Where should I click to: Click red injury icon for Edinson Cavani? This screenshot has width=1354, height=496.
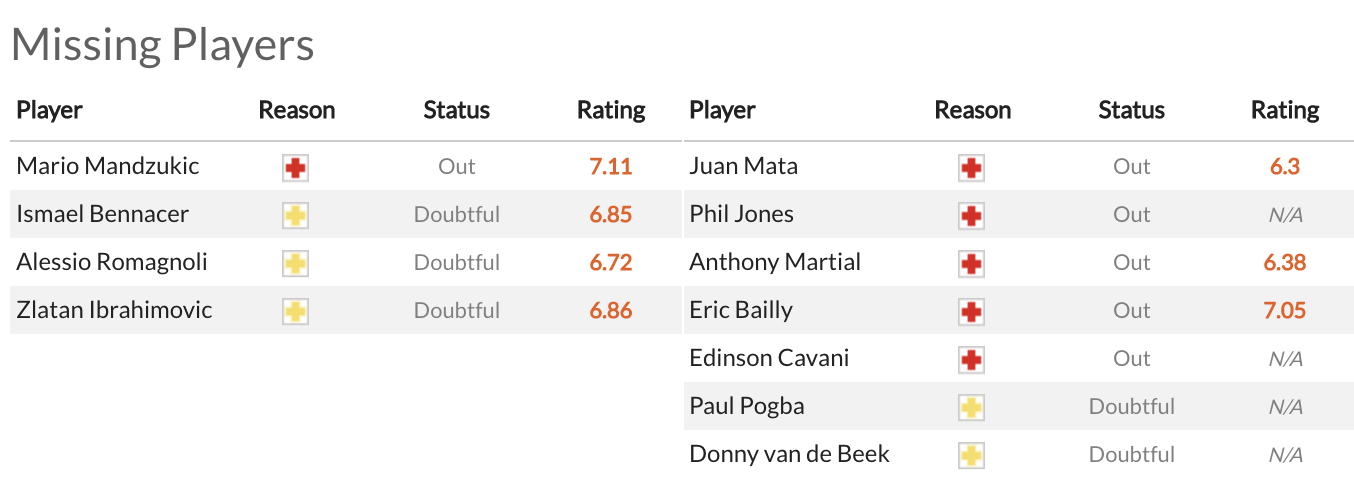point(971,359)
